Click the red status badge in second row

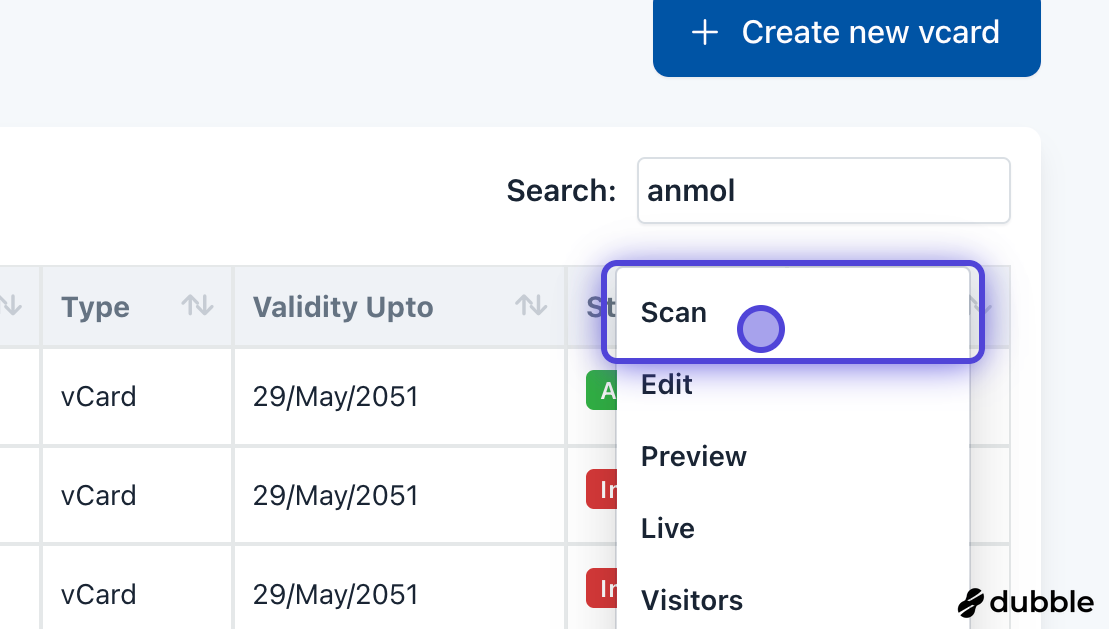coord(601,490)
